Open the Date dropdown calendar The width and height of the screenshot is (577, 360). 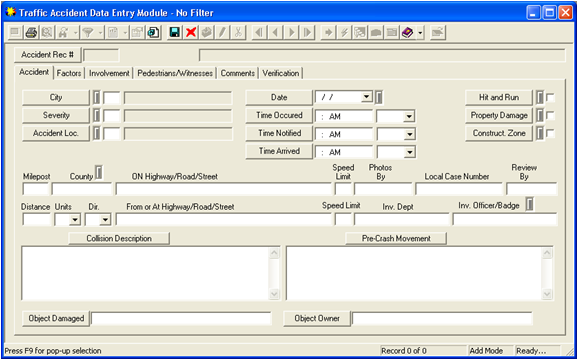(367, 97)
